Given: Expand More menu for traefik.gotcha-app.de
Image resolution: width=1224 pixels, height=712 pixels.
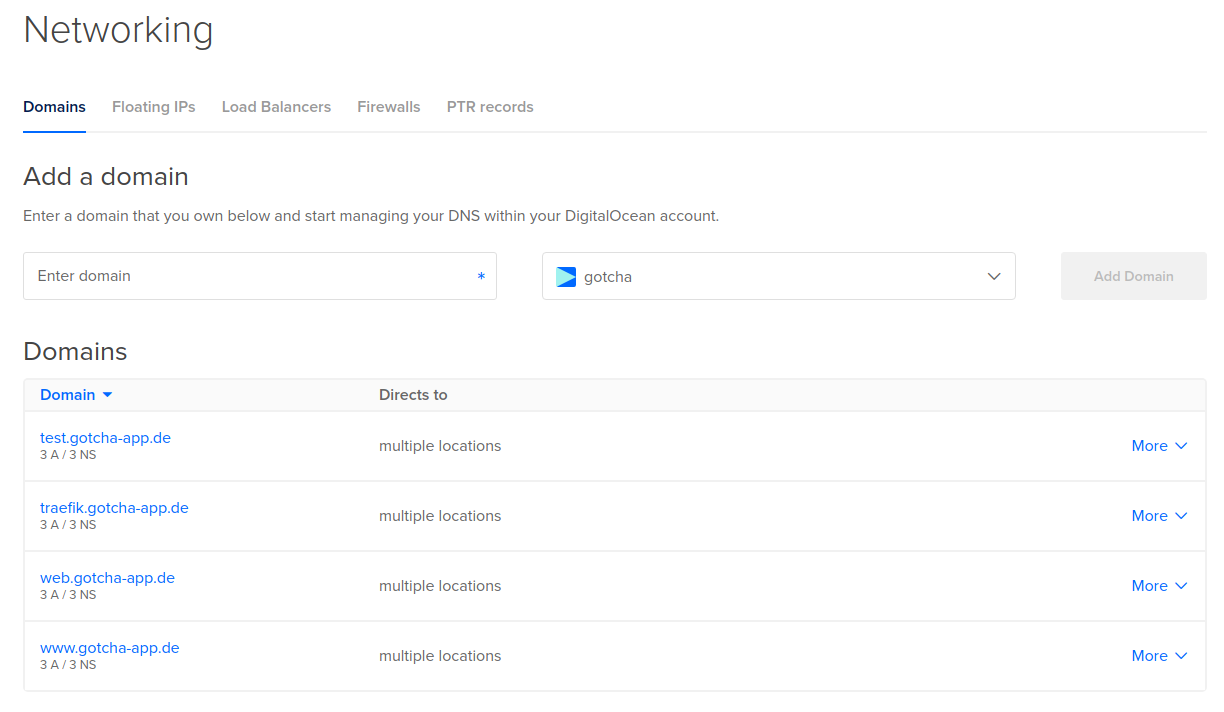Looking at the screenshot, I should tap(1158, 516).
